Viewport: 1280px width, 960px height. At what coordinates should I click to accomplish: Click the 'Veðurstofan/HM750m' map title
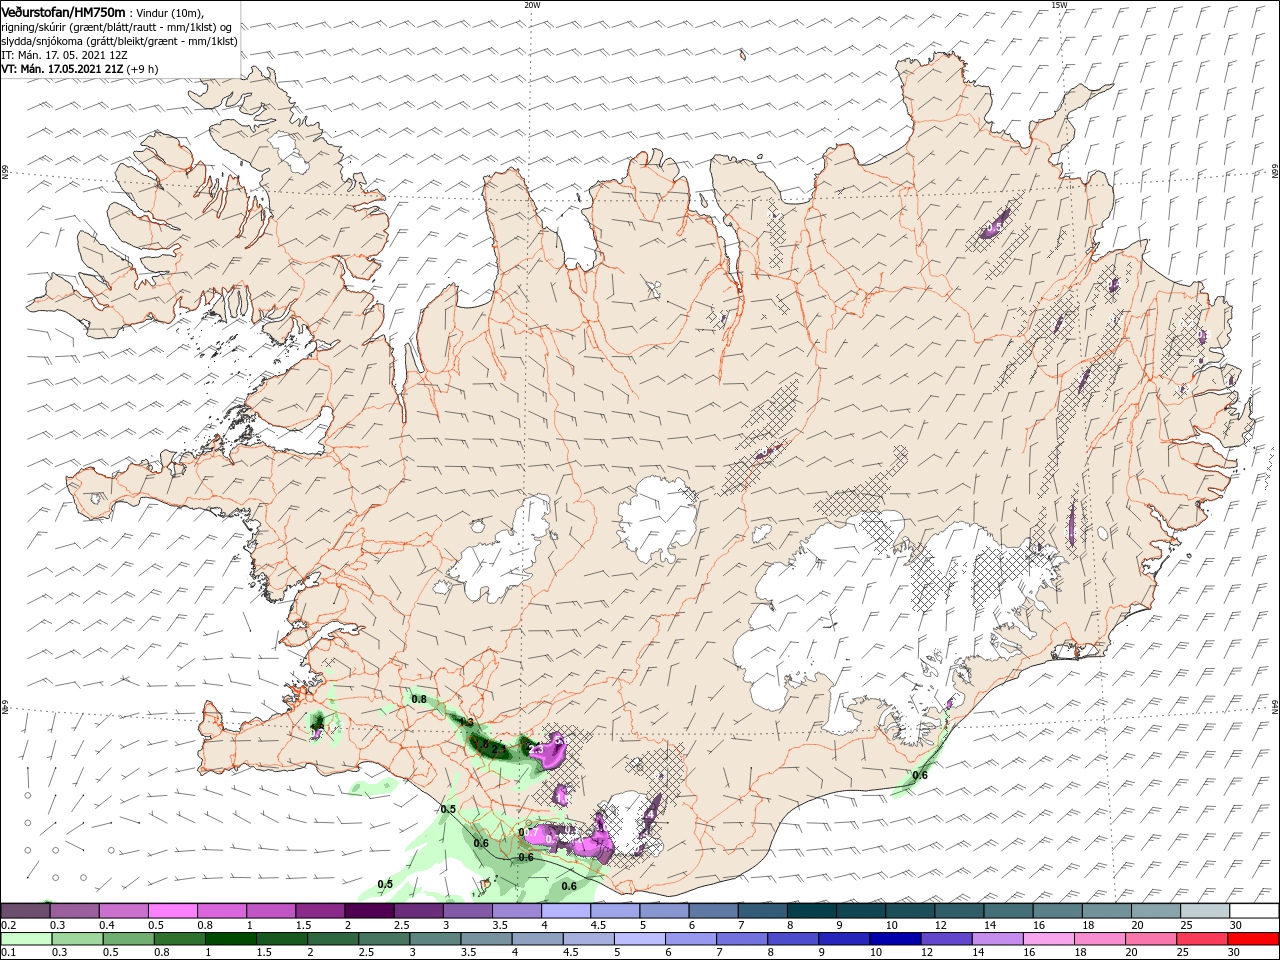coord(64,11)
